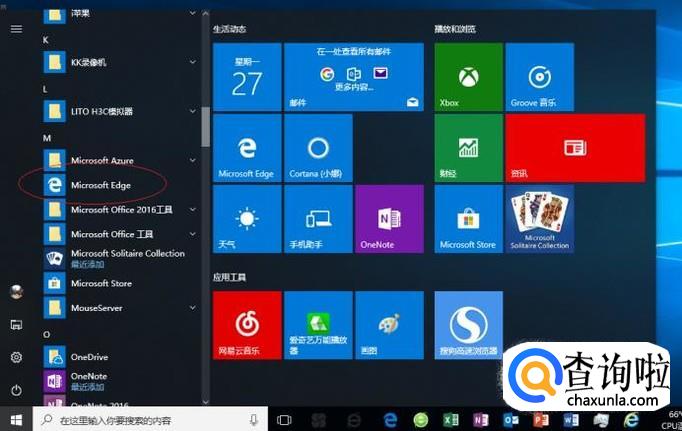Click the 天气 weather tile

point(246,219)
